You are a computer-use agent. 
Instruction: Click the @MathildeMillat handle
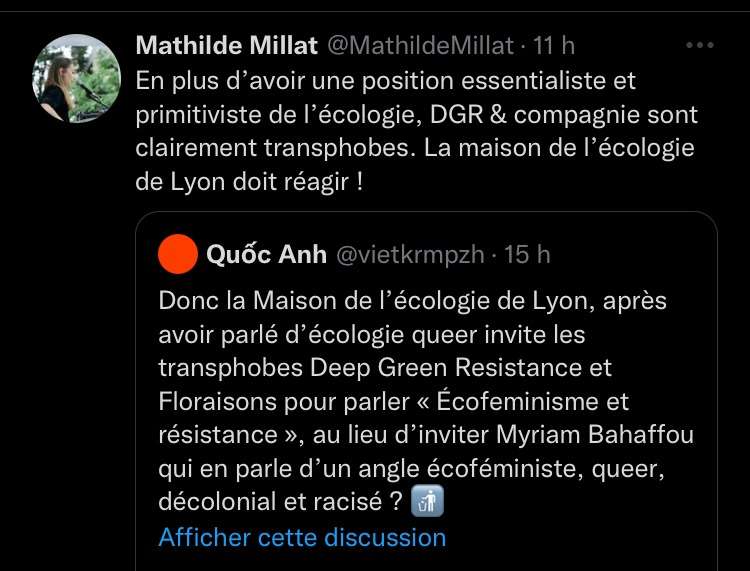tap(420, 46)
